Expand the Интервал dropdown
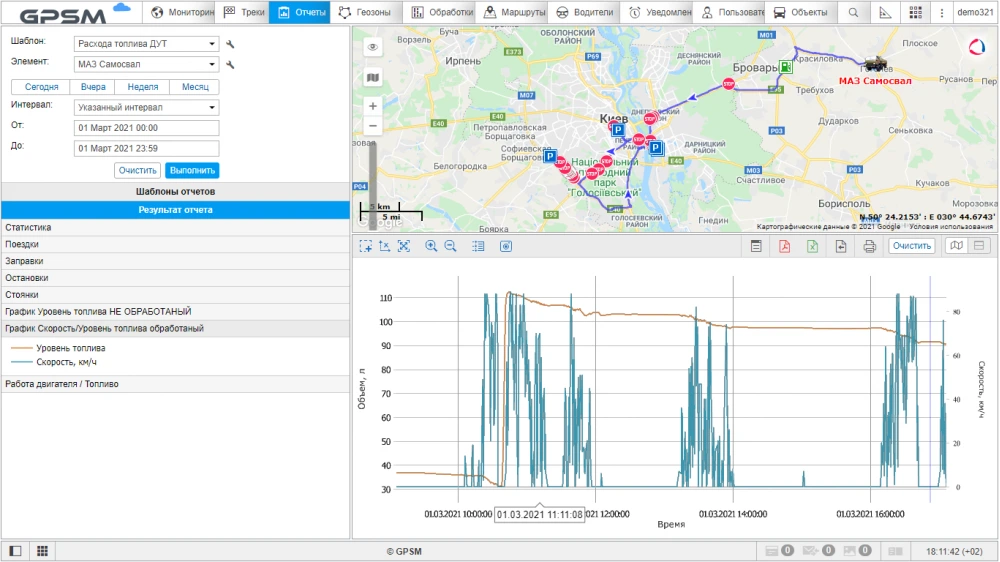This screenshot has height=562, width=1000. tap(147, 108)
